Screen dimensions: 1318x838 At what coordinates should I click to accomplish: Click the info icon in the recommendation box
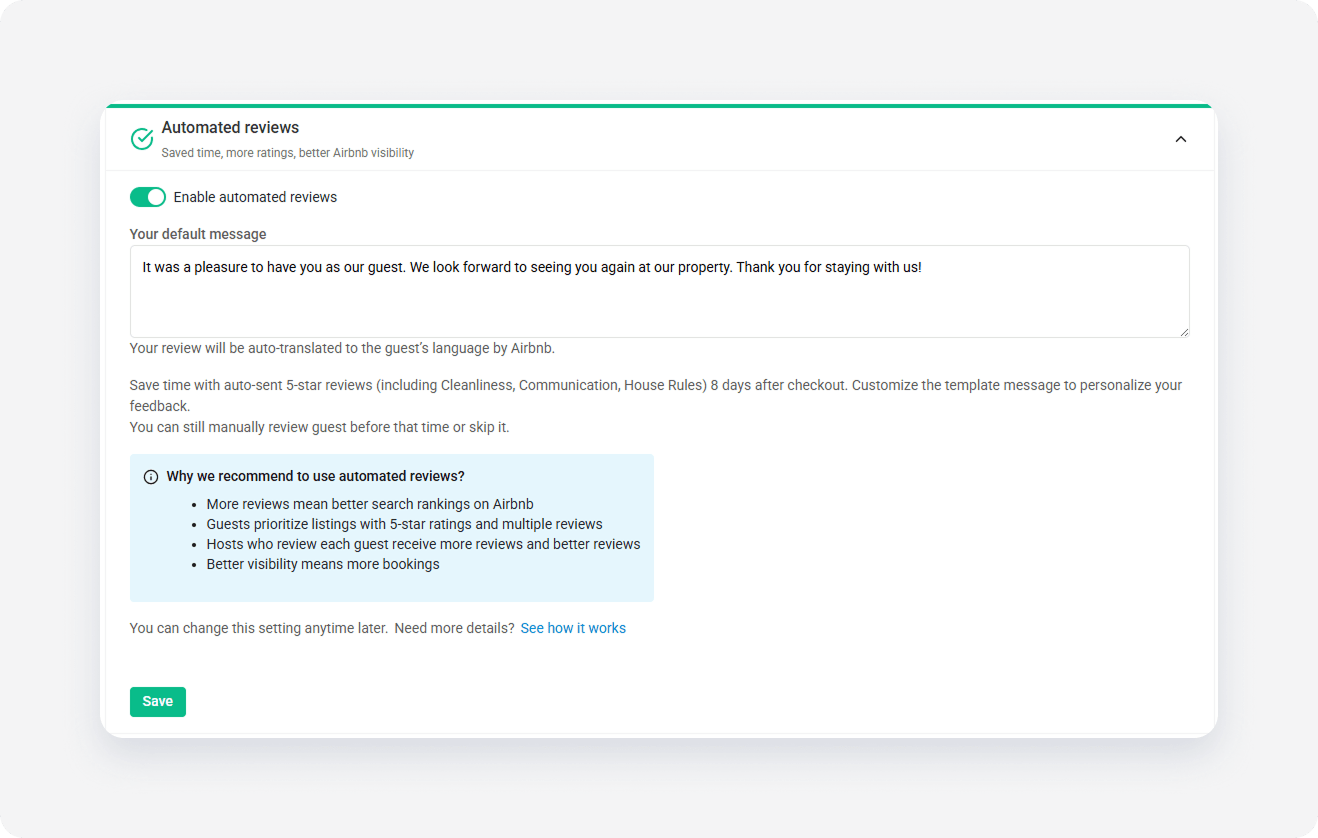[x=151, y=477]
